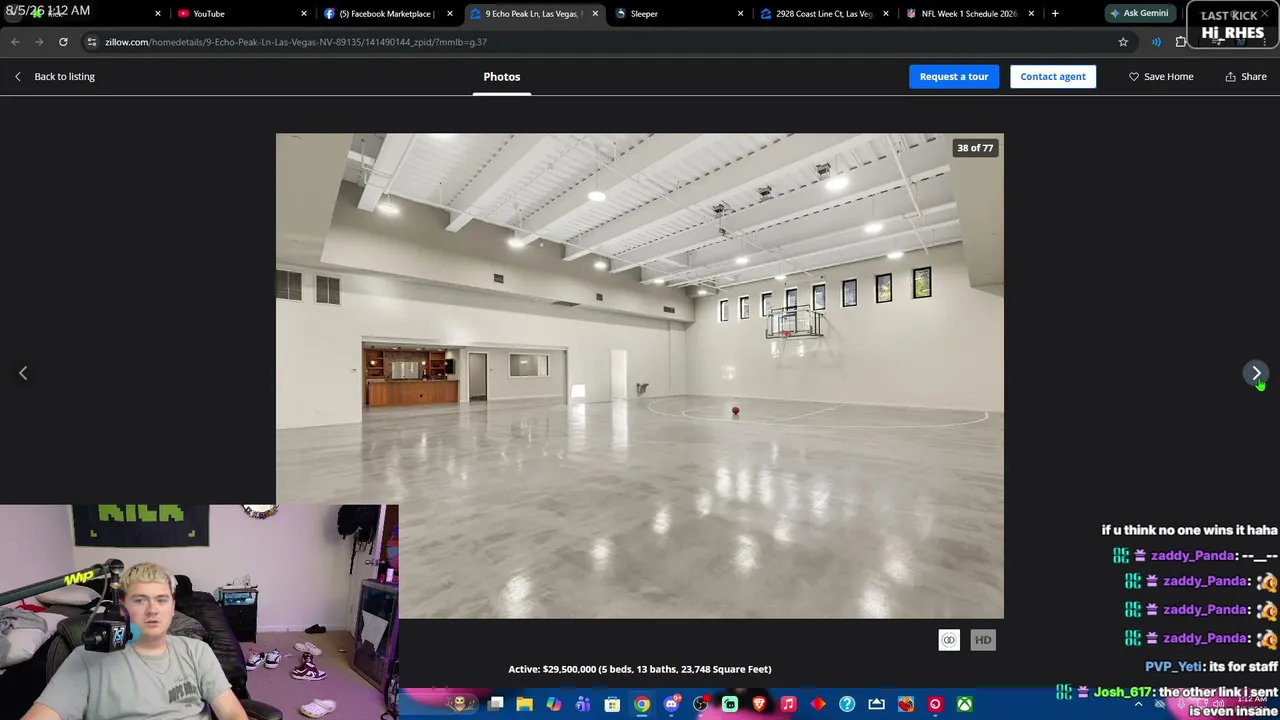Screen dimensions: 1280x720
Task: Save this home with the heart button
Action: 1161,76
